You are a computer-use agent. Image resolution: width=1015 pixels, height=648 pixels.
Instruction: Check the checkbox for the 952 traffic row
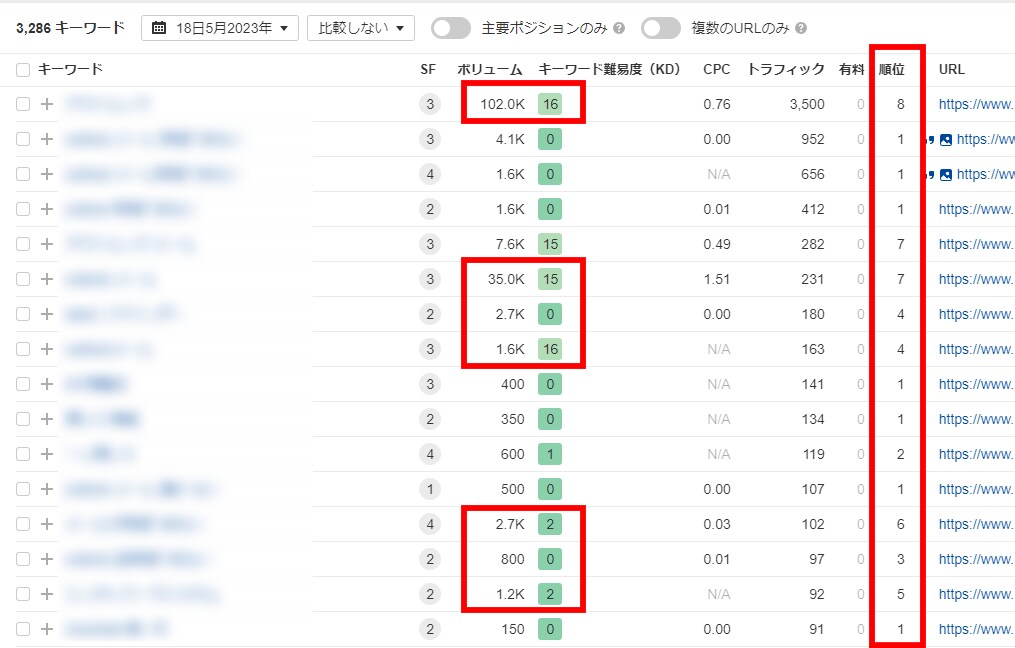pos(23,139)
